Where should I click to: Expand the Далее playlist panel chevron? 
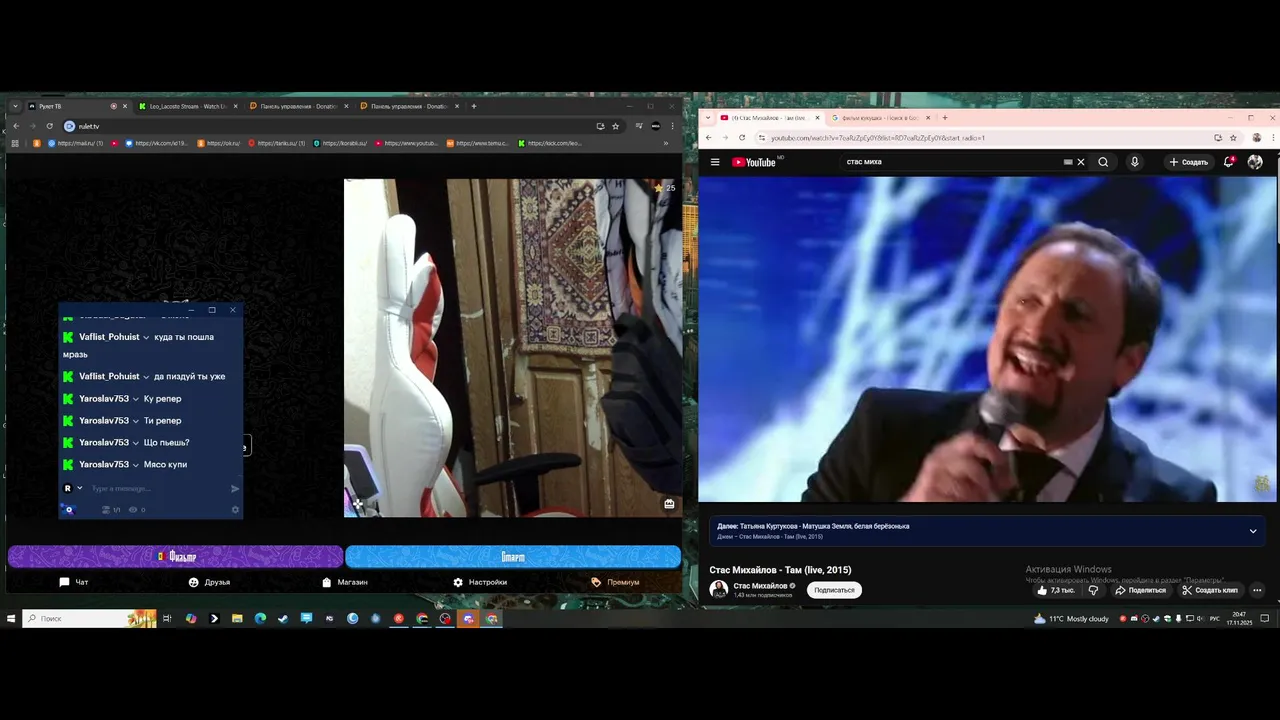pyautogui.click(x=1253, y=531)
